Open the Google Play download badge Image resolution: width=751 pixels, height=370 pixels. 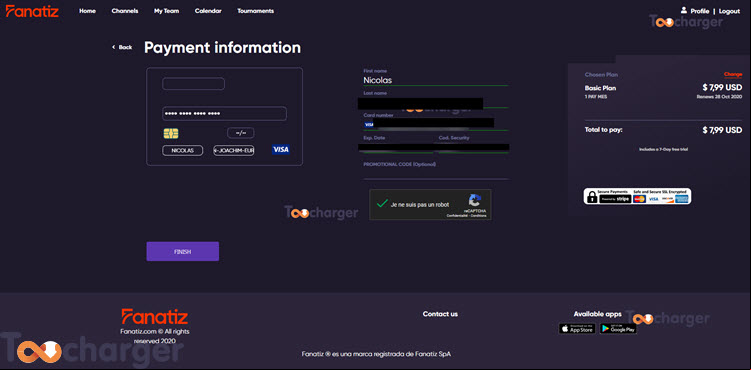[618, 328]
